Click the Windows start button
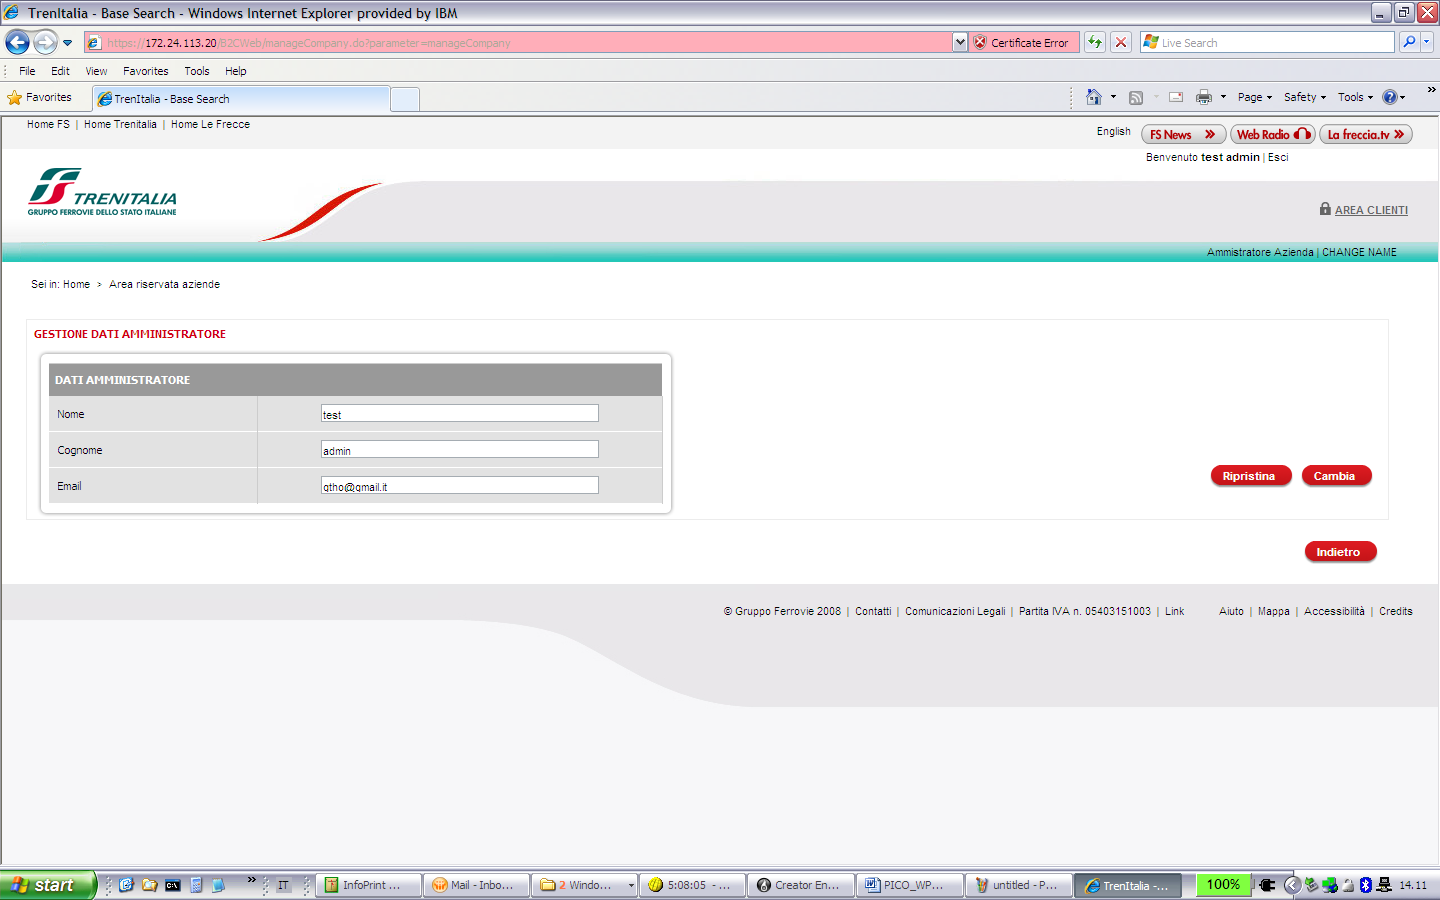Image resolution: width=1440 pixels, height=900 pixels. coord(47,885)
